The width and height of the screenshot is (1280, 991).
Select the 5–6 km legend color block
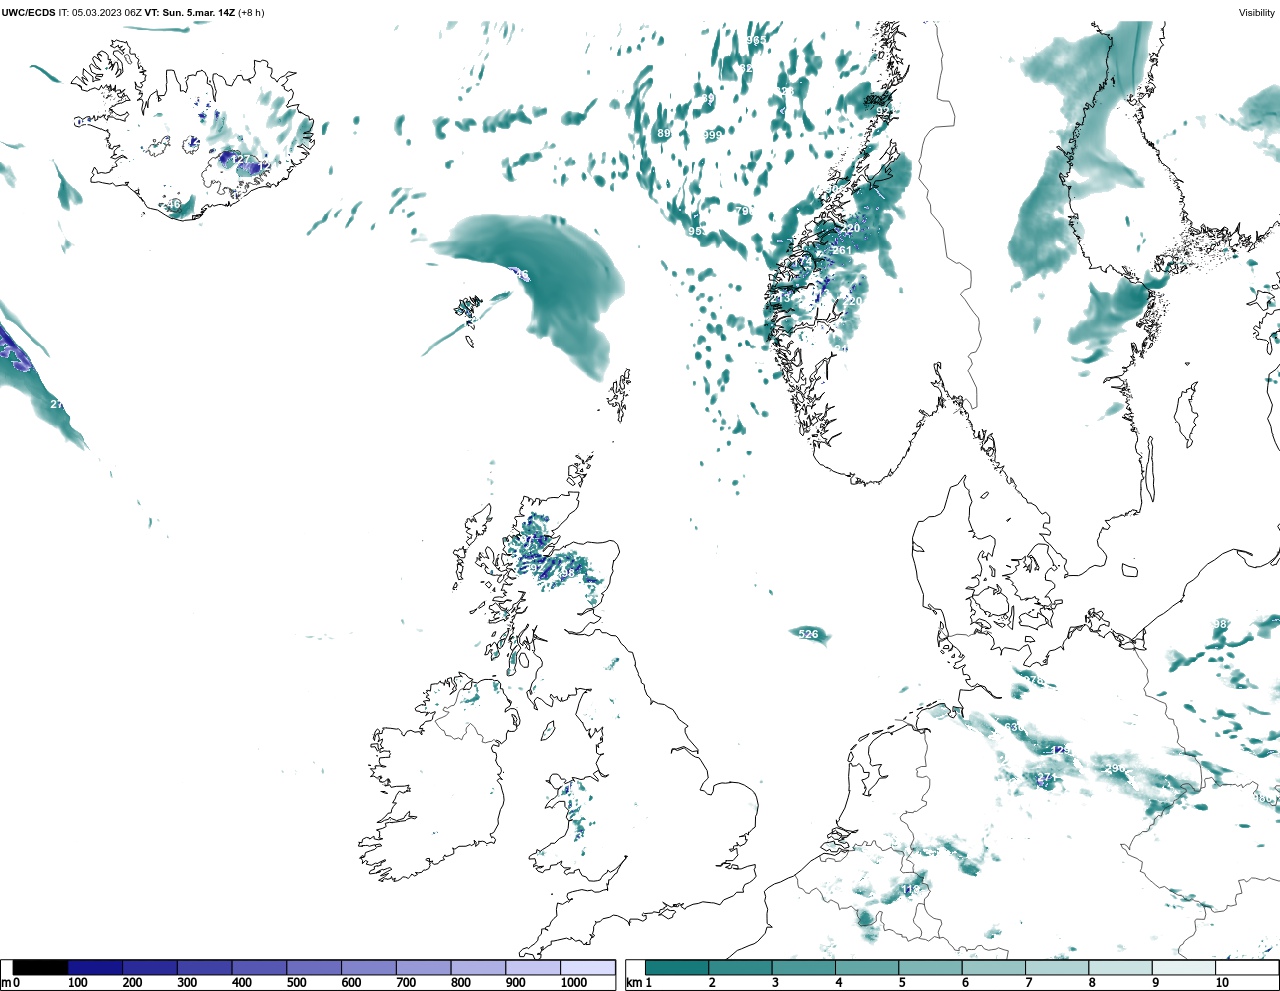[x=929, y=967]
